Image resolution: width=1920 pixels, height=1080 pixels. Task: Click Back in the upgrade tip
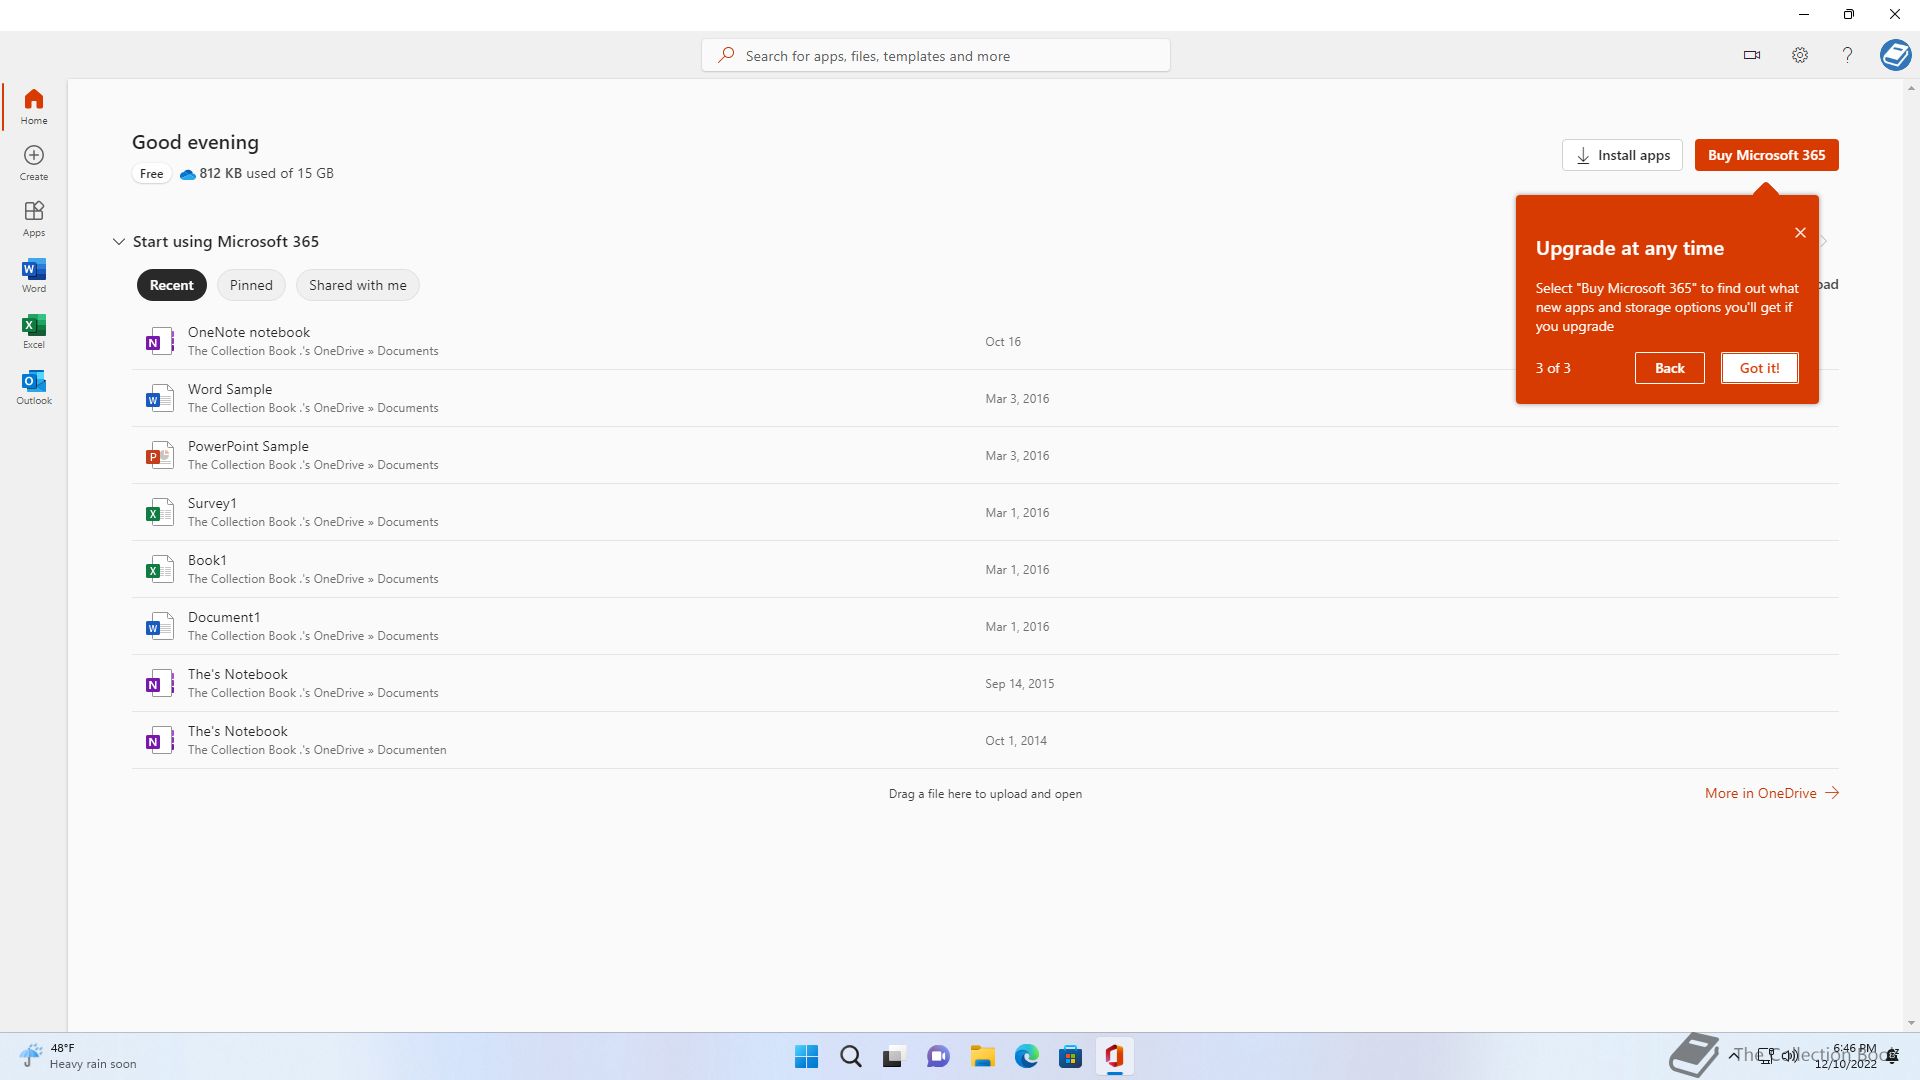point(1669,368)
